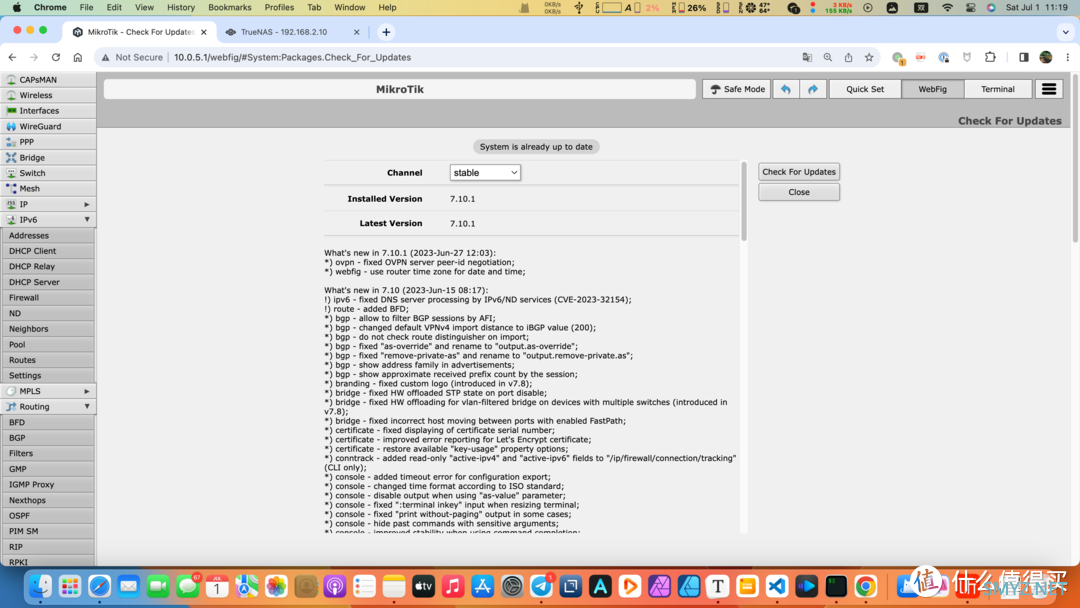1080x608 pixels.
Task: Open WireGuard settings
Action: pyautogui.click(x=48, y=127)
